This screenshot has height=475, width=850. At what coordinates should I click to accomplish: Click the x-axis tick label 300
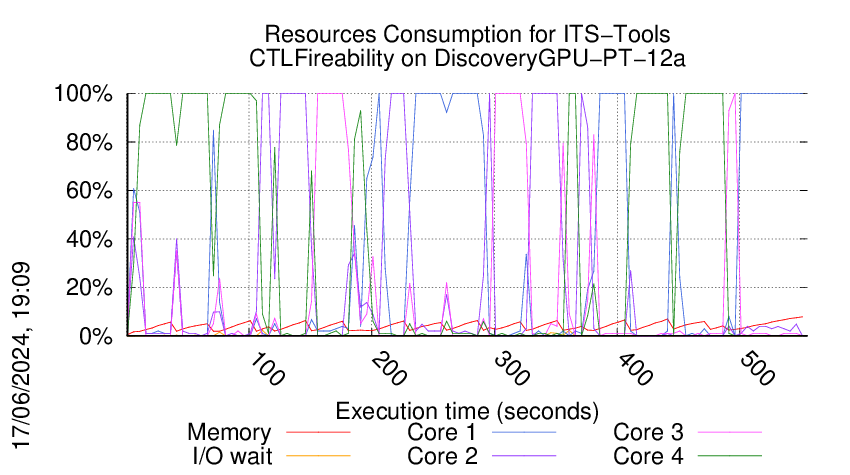coord(512,369)
